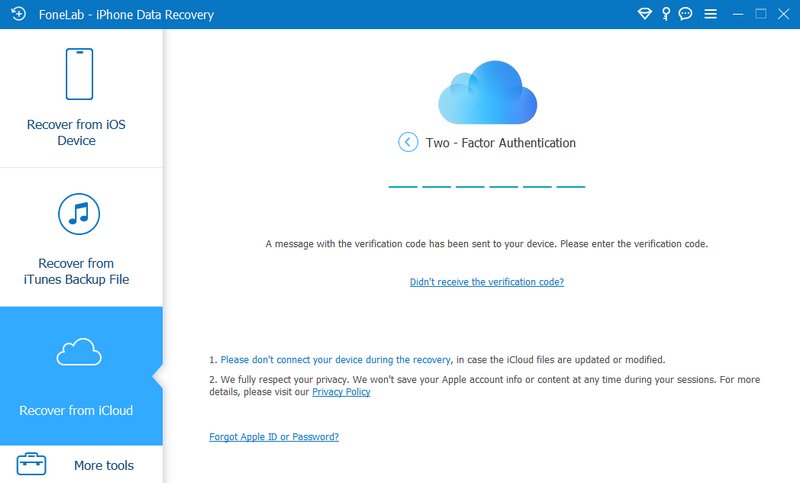This screenshot has width=800, height=483.
Task: Maximize the FoneLab window
Action: (x=761, y=14)
